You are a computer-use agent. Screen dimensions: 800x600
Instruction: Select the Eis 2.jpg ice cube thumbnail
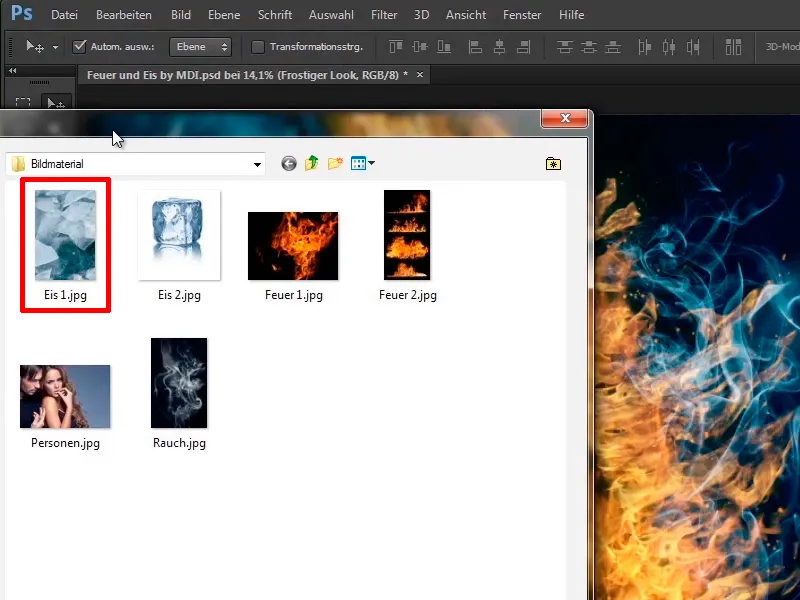click(x=179, y=235)
